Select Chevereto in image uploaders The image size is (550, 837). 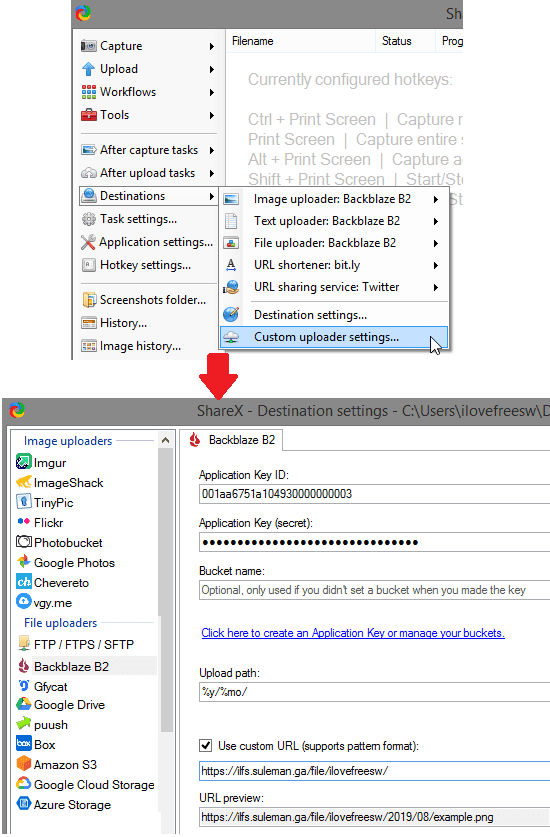61,582
